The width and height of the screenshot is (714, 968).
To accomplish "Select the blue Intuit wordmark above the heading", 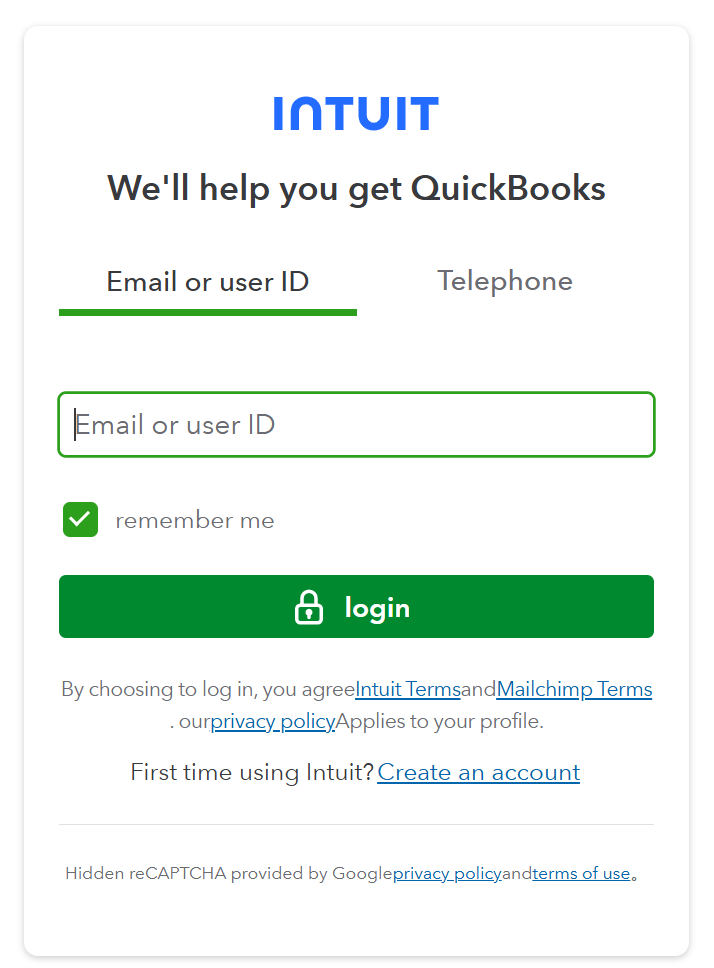I will pyautogui.click(x=355, y=113).
